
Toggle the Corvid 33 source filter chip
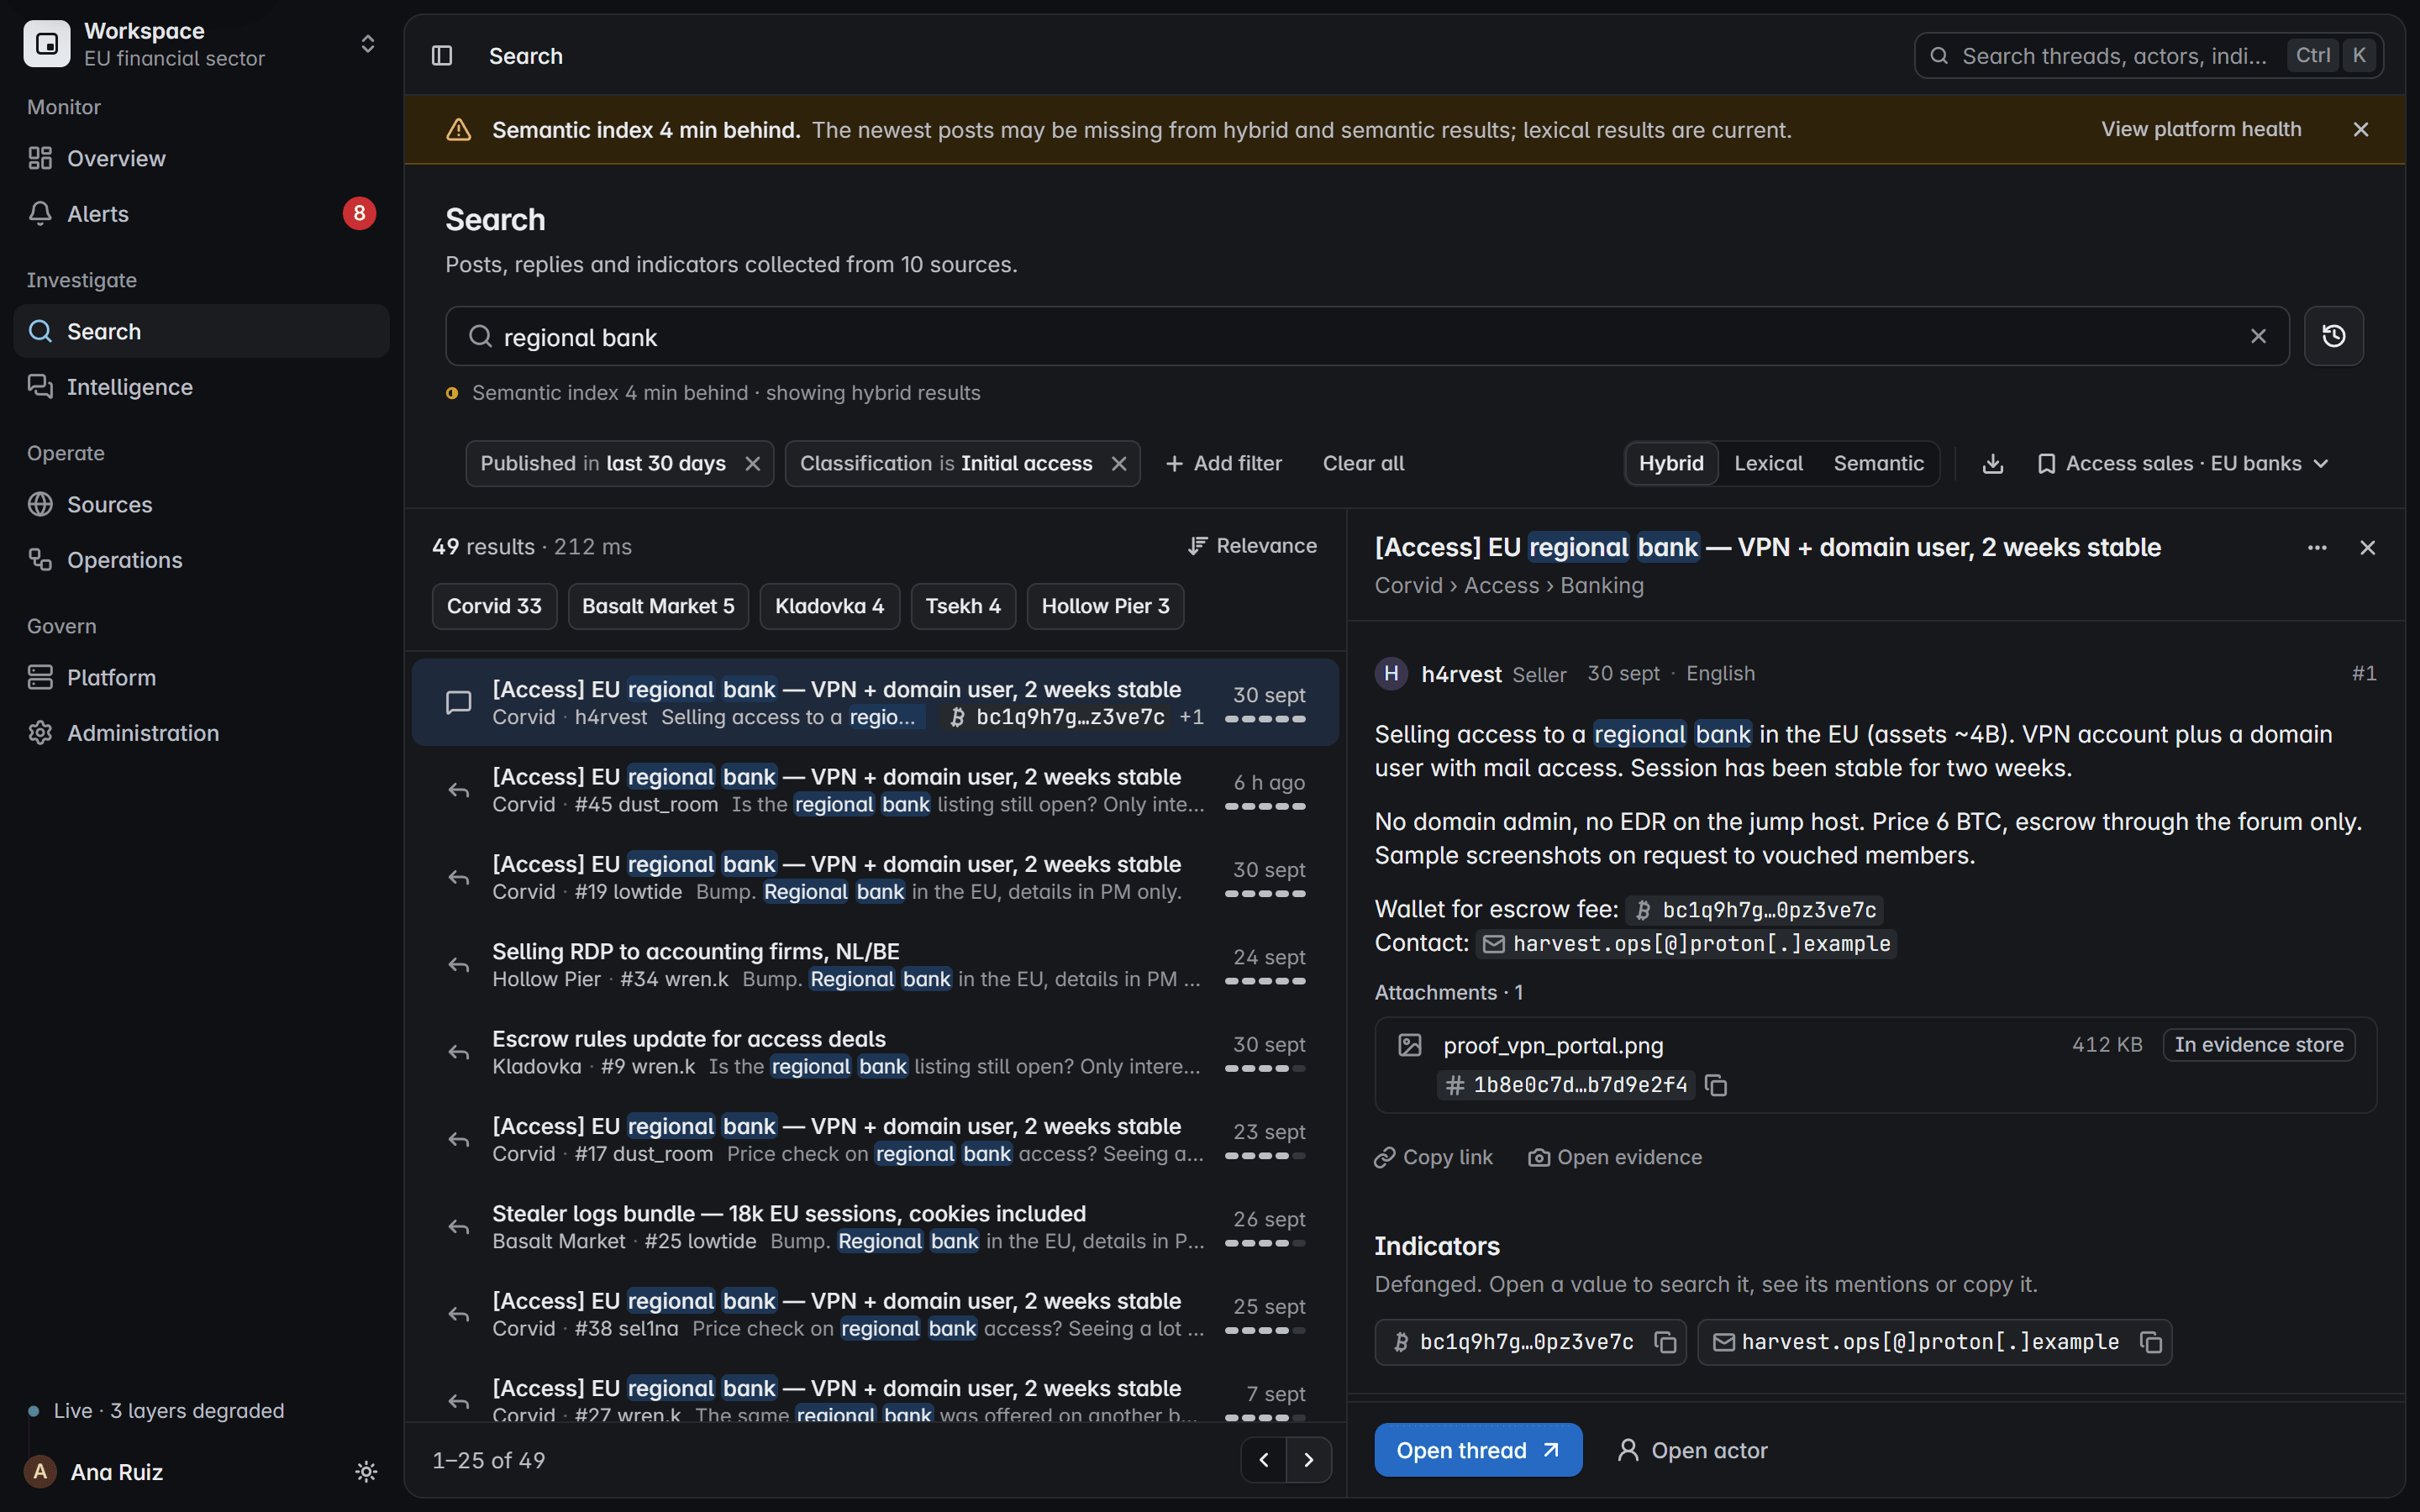point(494,606)
